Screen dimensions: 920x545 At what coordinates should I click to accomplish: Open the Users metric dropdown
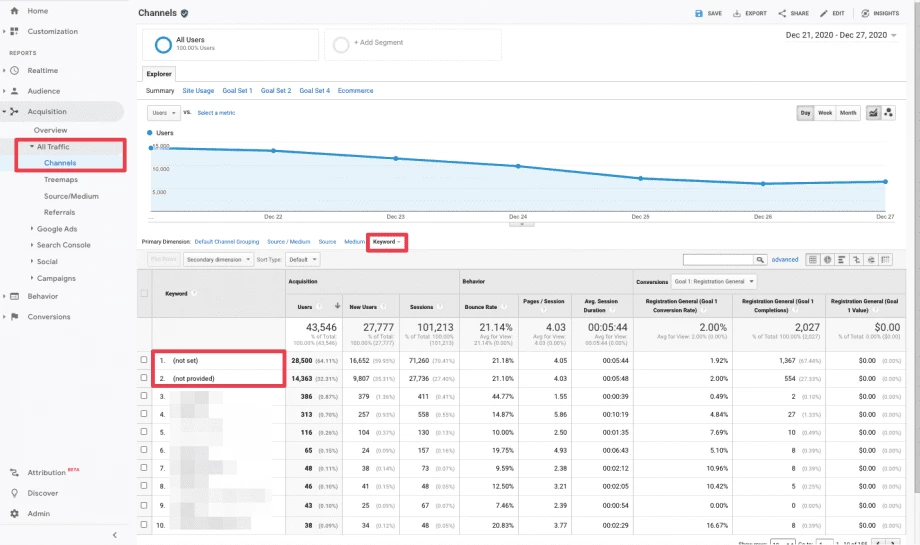[164, 113]
